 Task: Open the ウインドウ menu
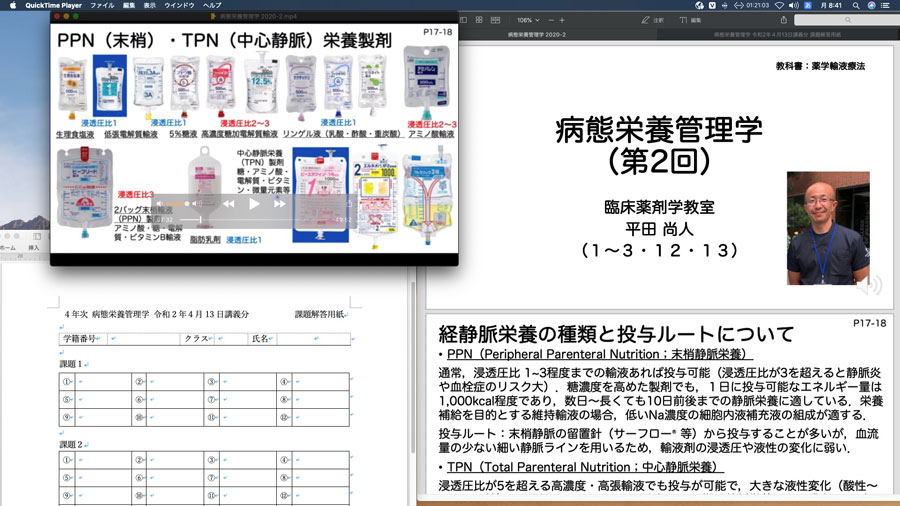coord(180,5)
